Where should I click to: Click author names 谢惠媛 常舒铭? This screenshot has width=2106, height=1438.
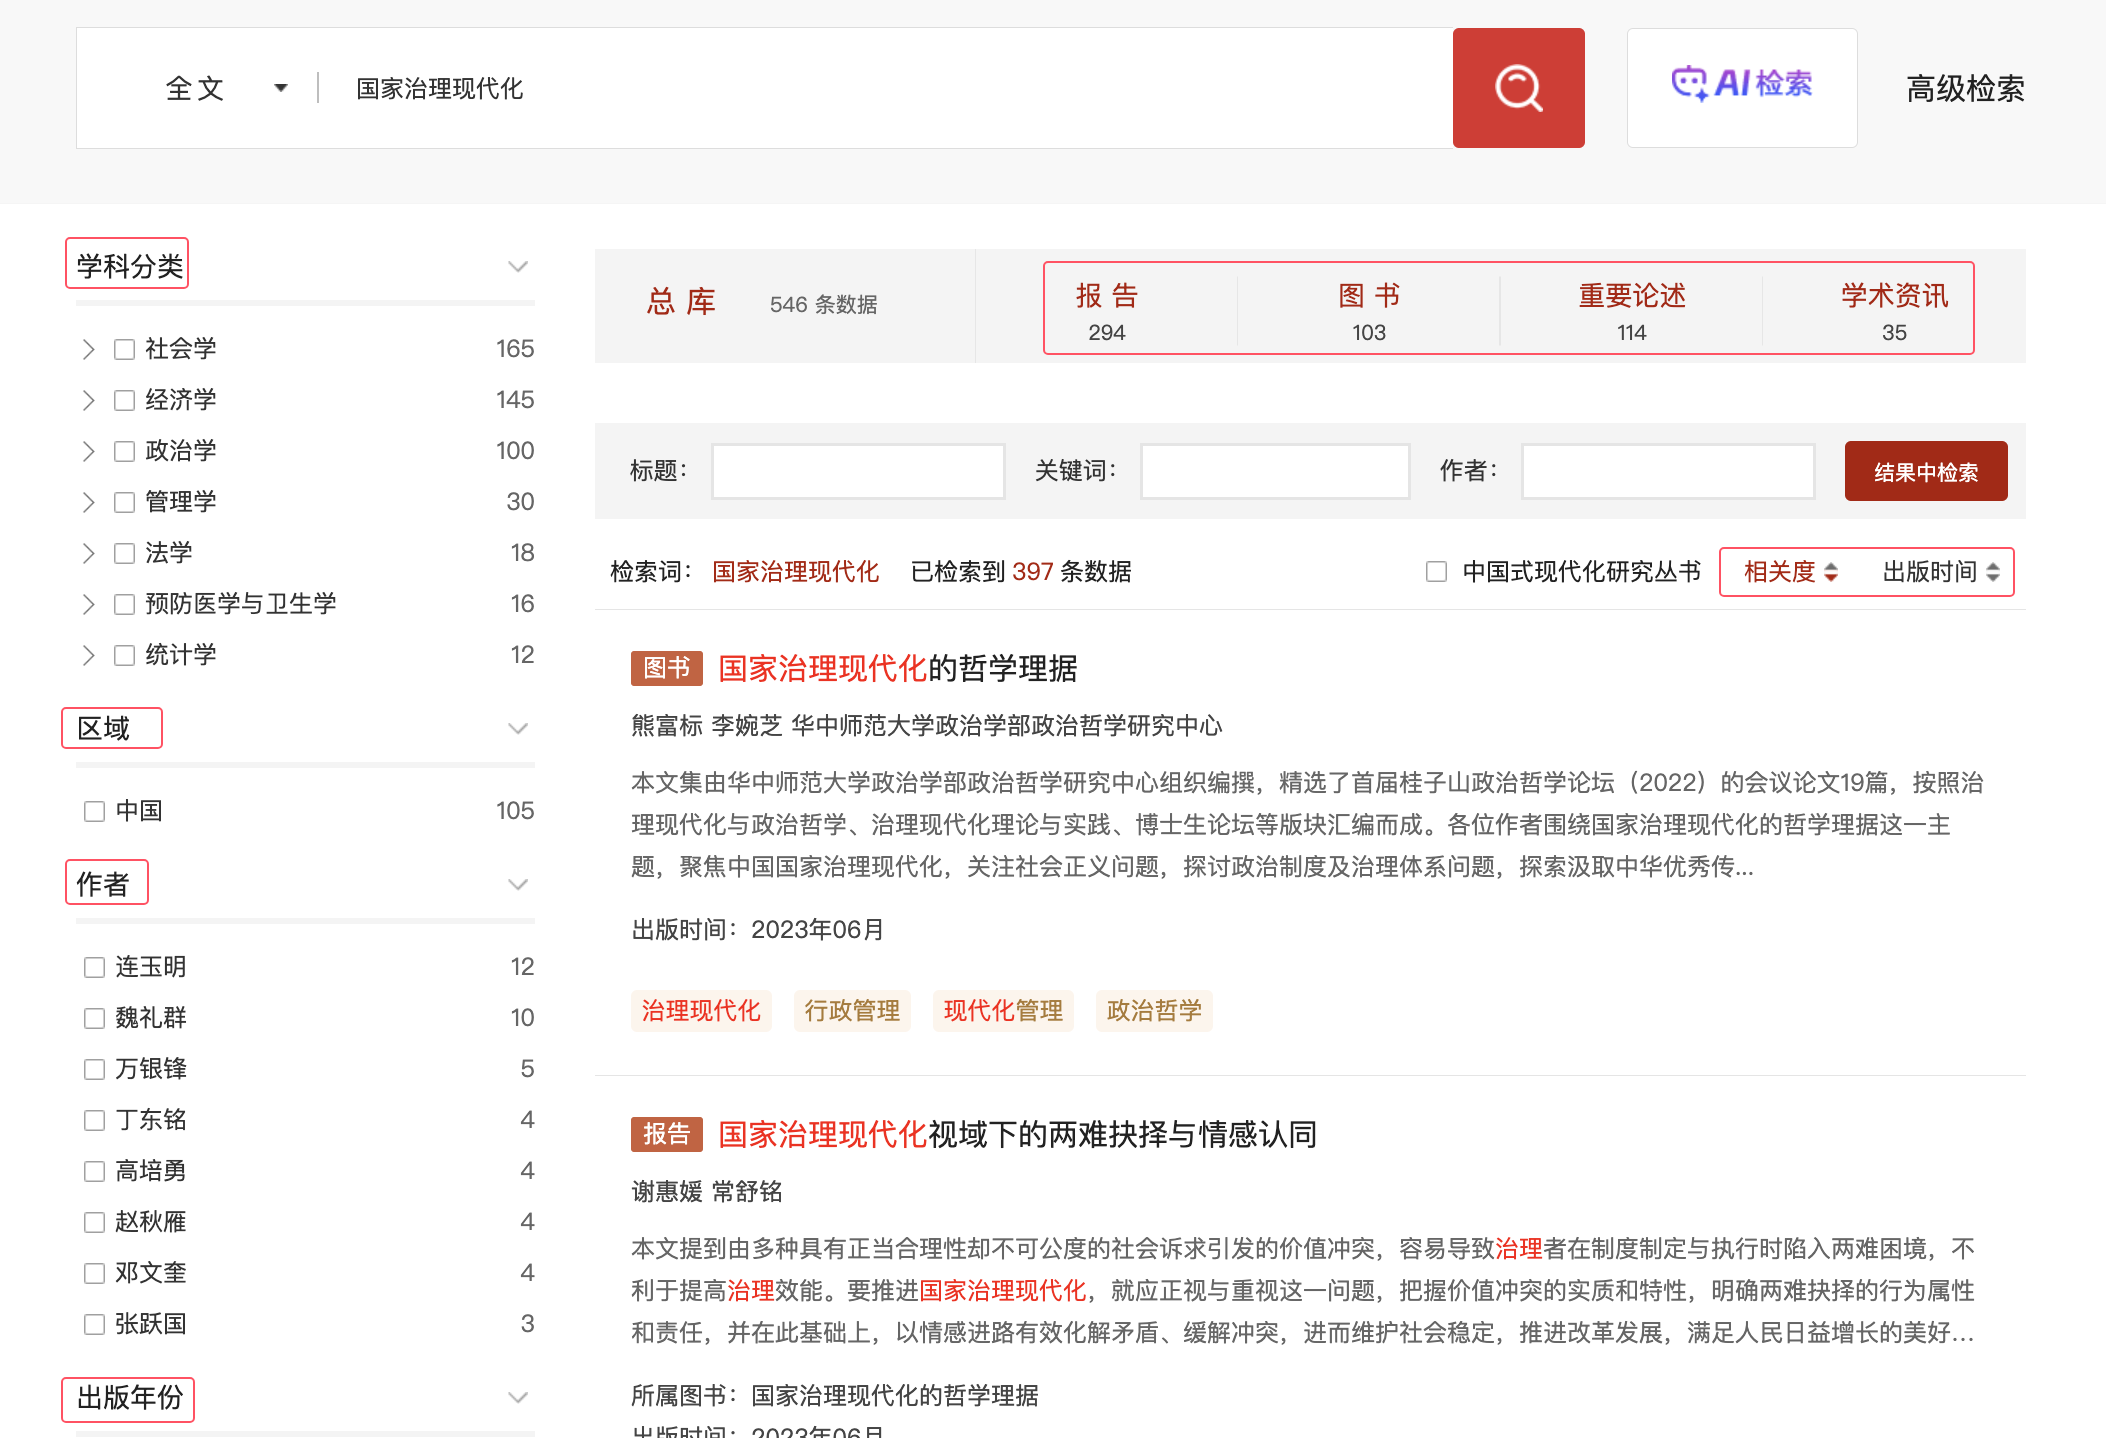pyautogui.click(x=707, y=1192)
